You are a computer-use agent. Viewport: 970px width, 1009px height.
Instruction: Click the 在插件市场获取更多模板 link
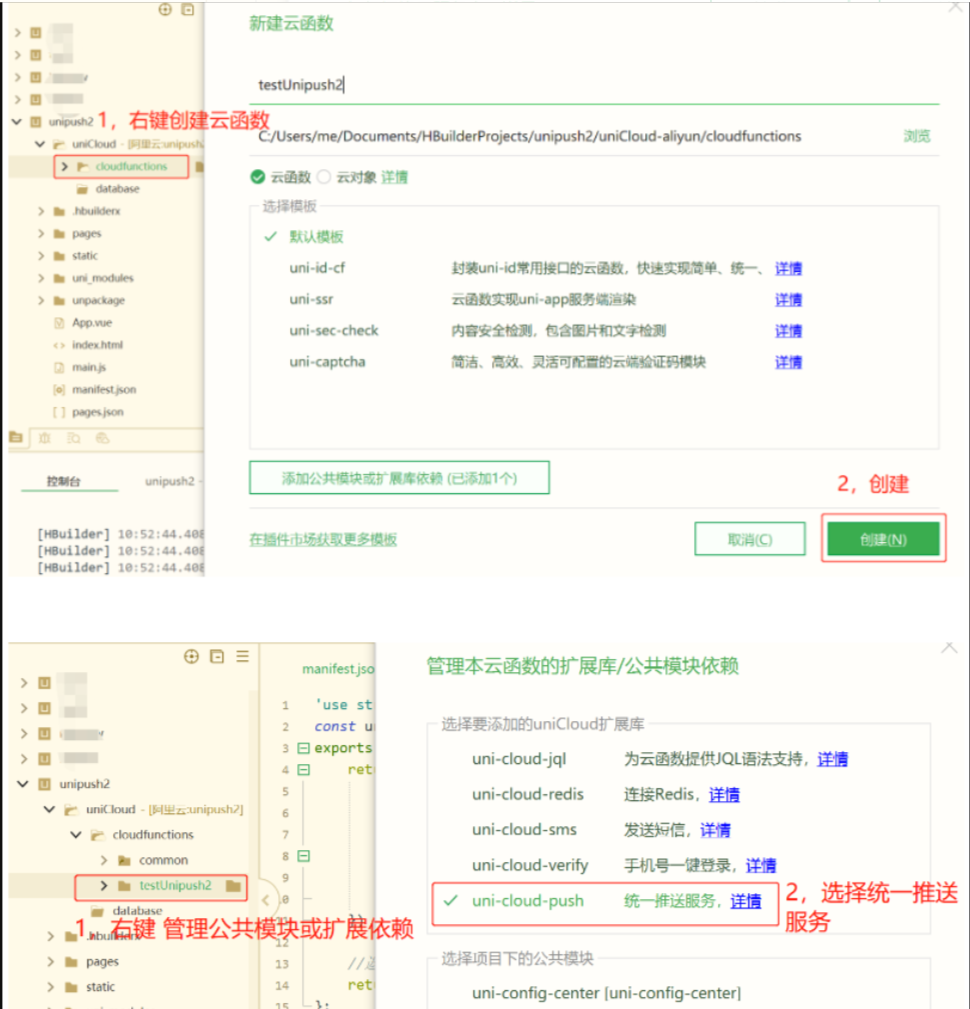coord(323,539)
